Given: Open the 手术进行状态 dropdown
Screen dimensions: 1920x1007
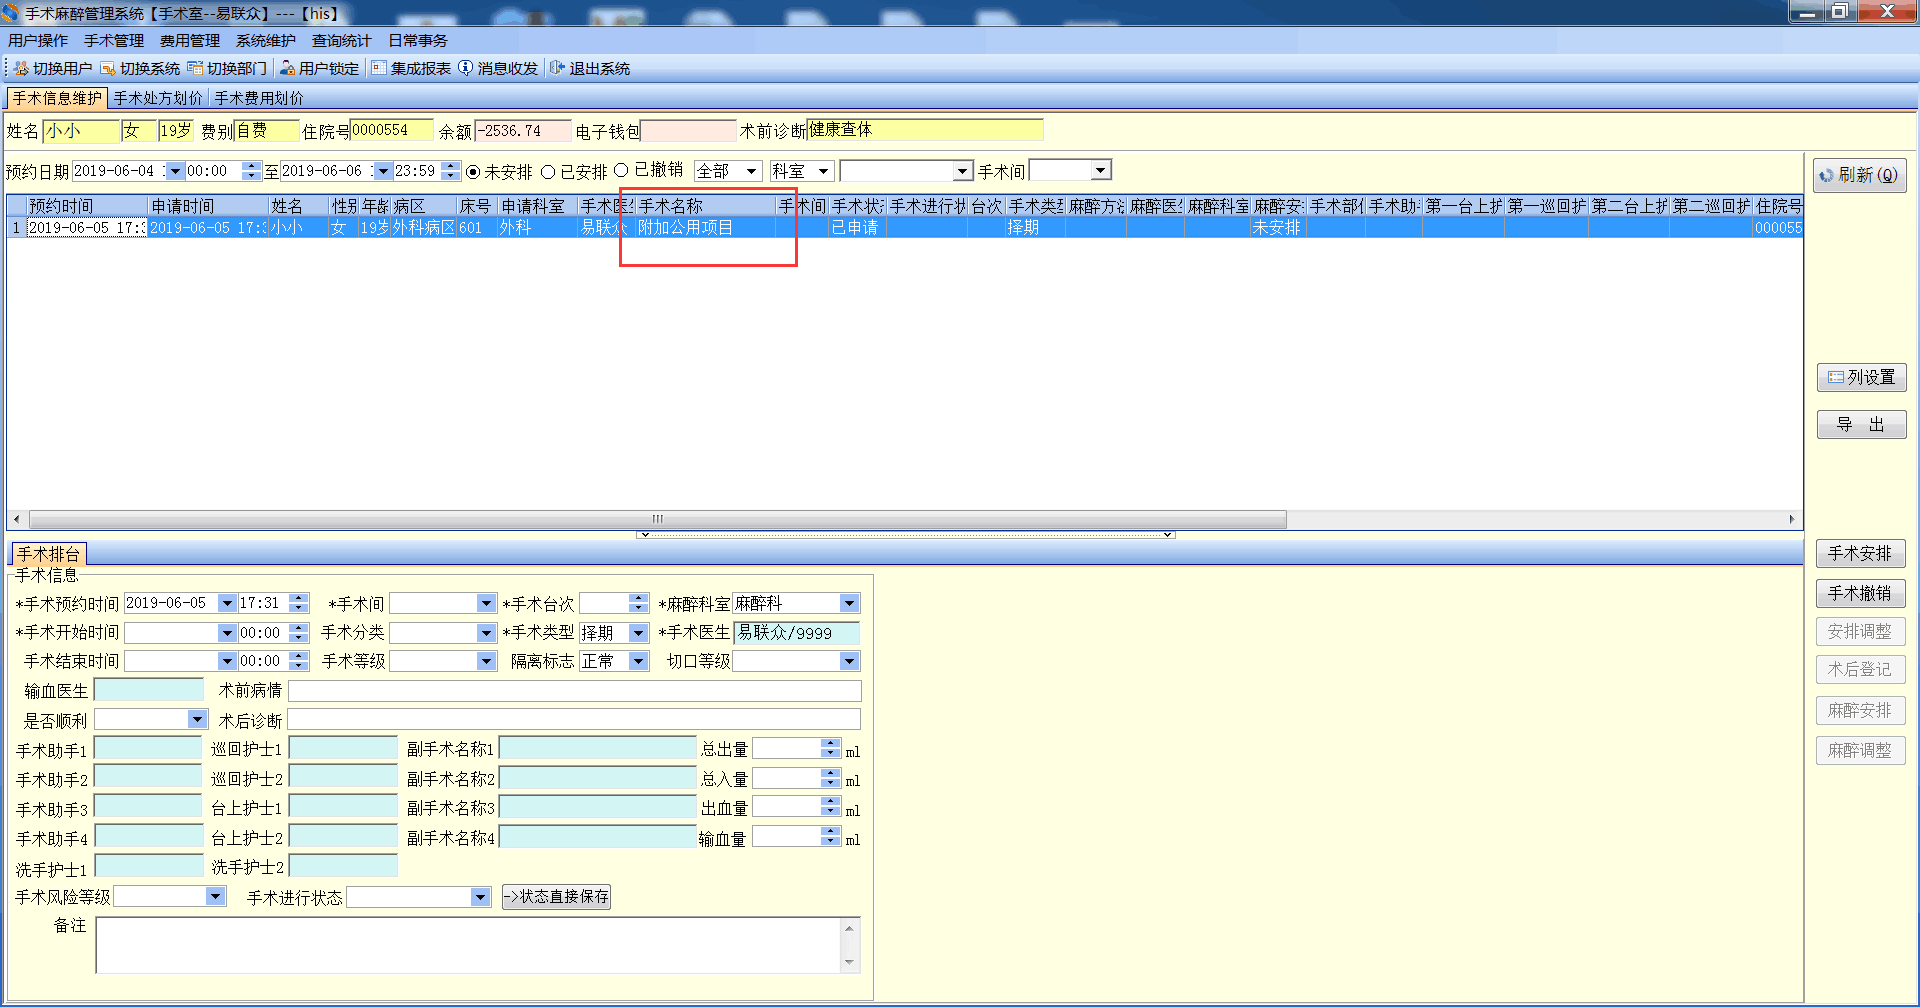Looking at the screenshot, I should tap(480, 897).
